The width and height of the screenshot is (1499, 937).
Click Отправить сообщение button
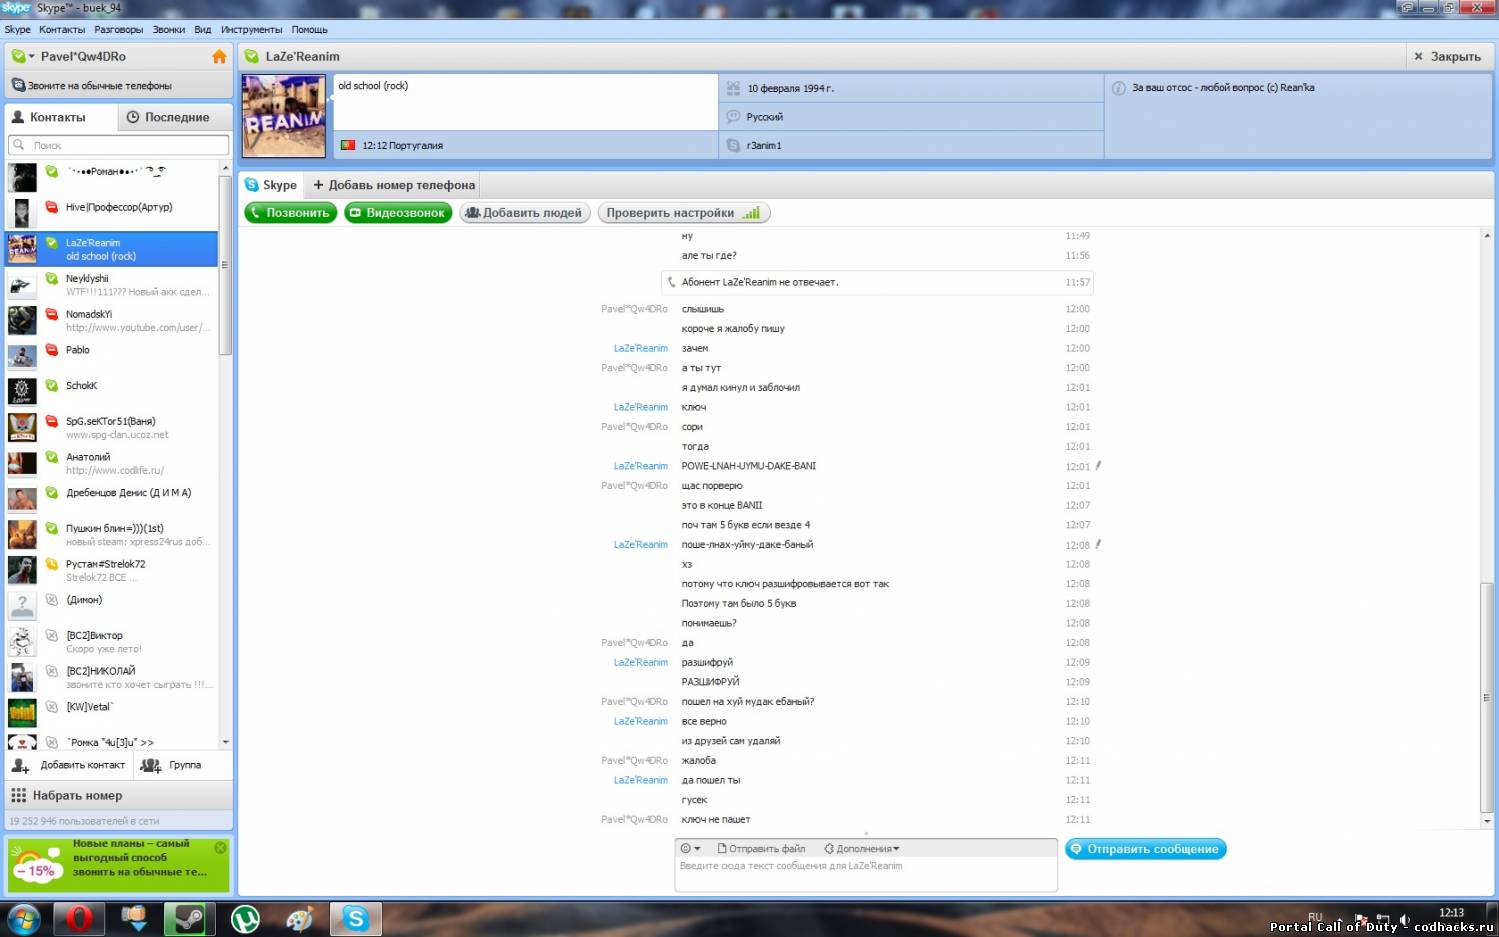[x=1146, y=849]
